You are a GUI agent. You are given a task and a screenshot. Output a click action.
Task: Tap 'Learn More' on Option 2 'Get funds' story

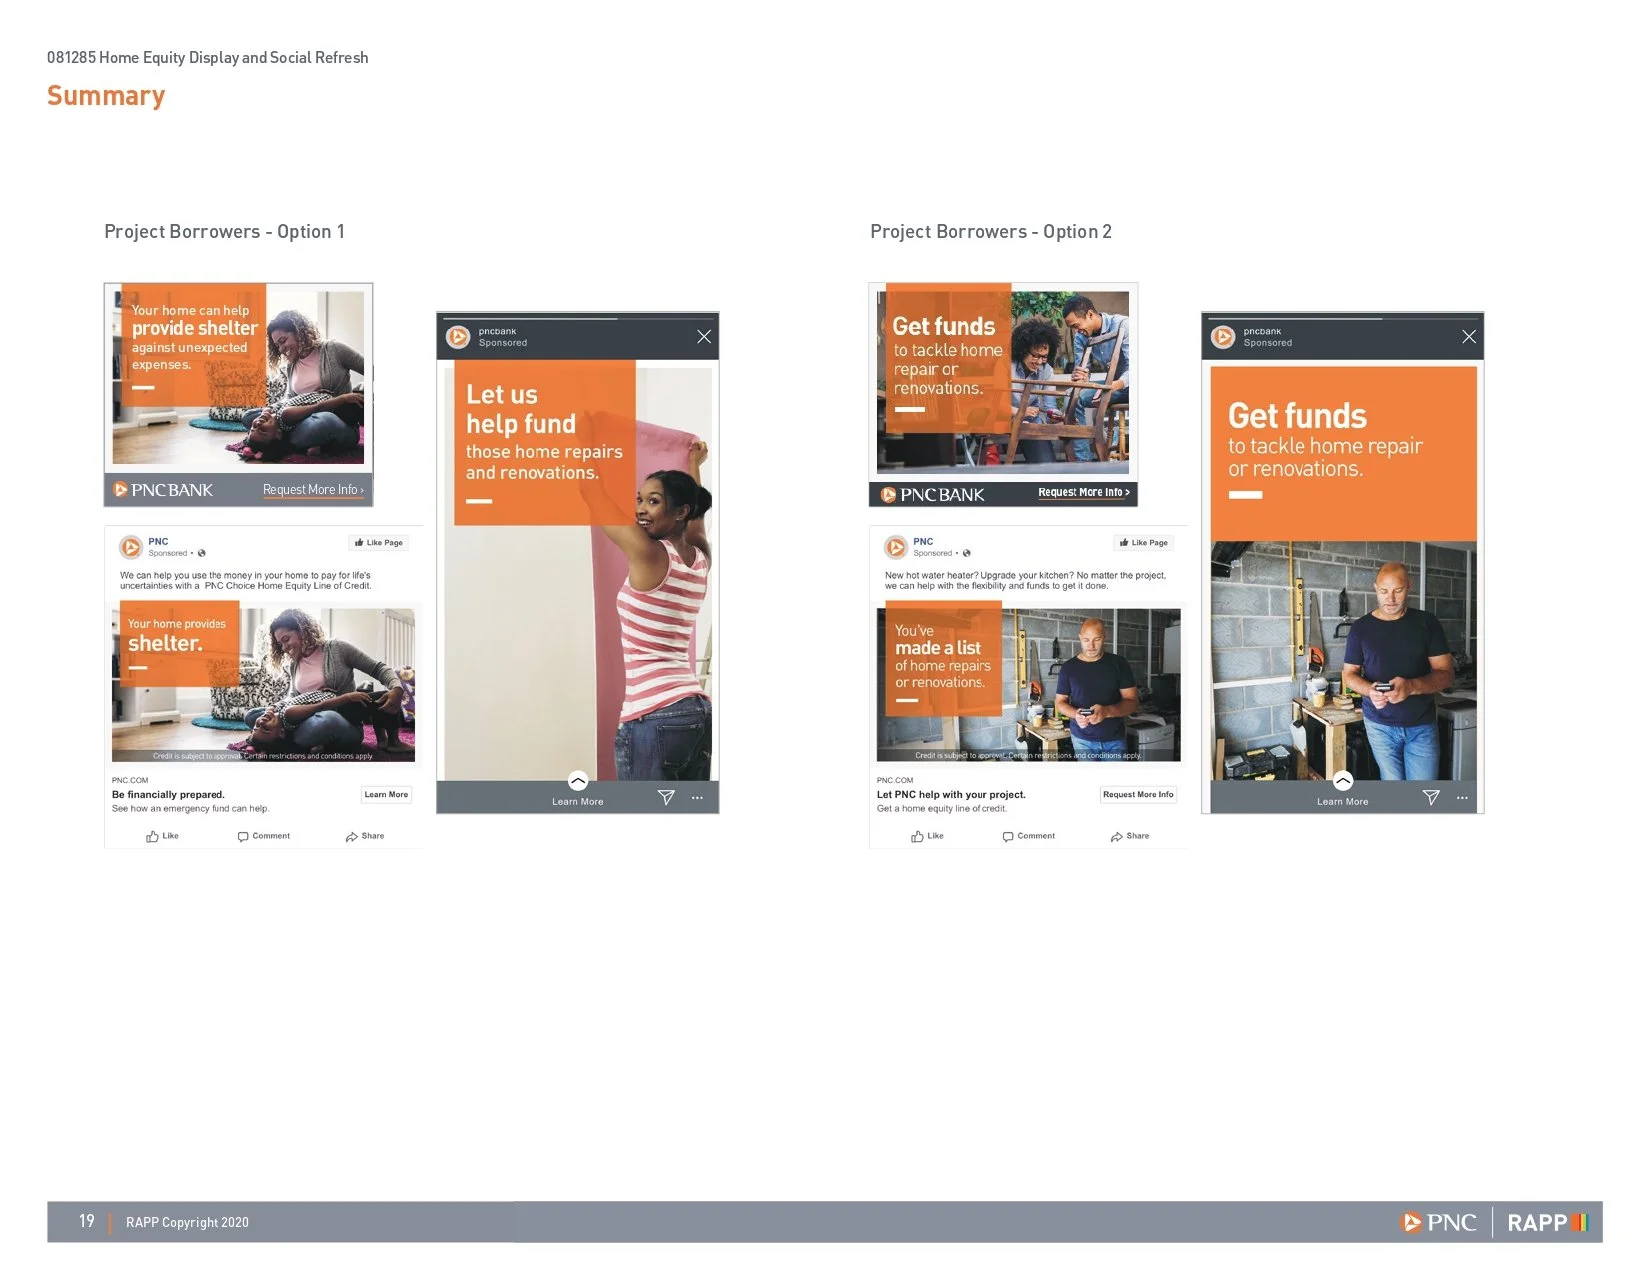tap(1343, 802)
